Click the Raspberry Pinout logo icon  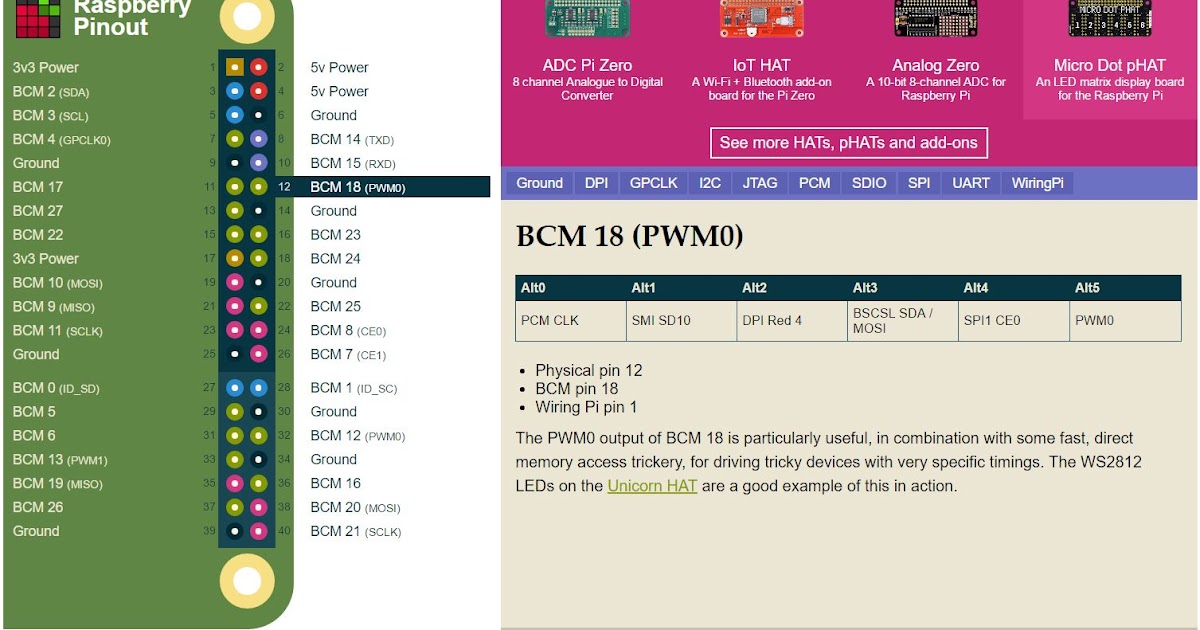tap(39, 18)
